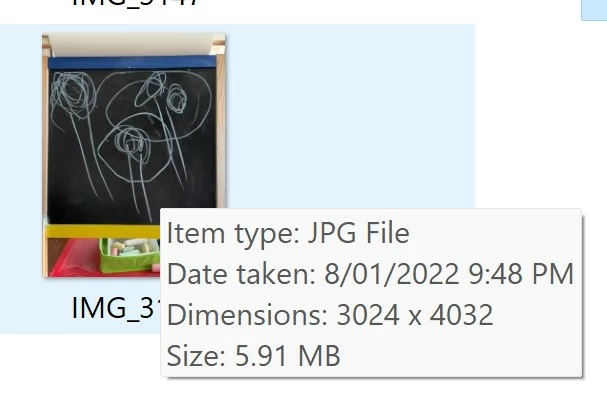Viewport: 607px width, 402px height.
Task: Click the 'Item type: JPG File' tooltip line
Action: tap(288, 233)
